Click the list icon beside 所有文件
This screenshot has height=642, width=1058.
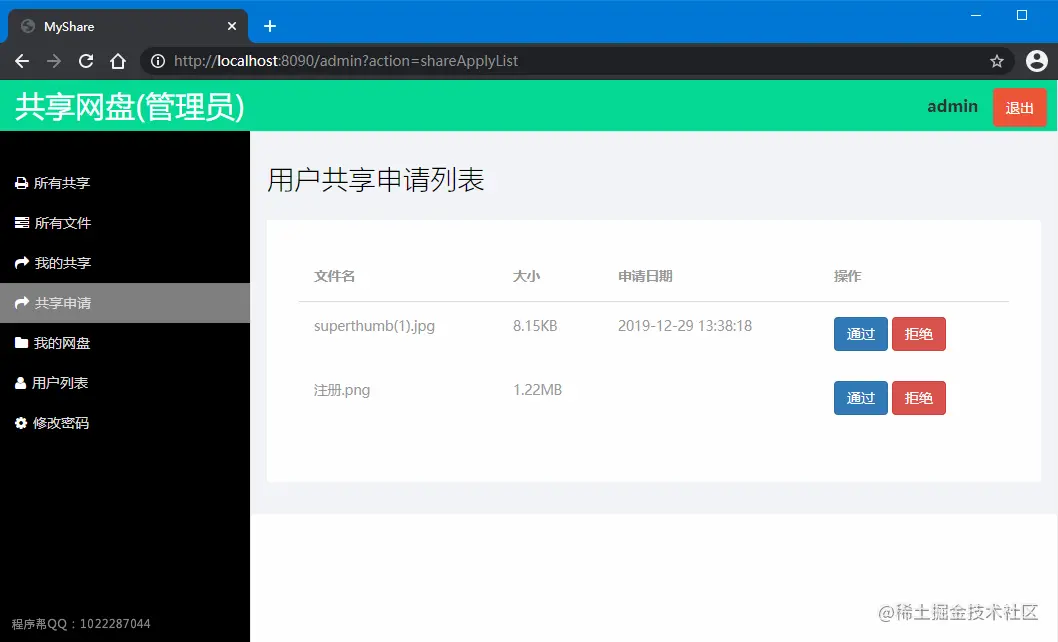[22, 223]
